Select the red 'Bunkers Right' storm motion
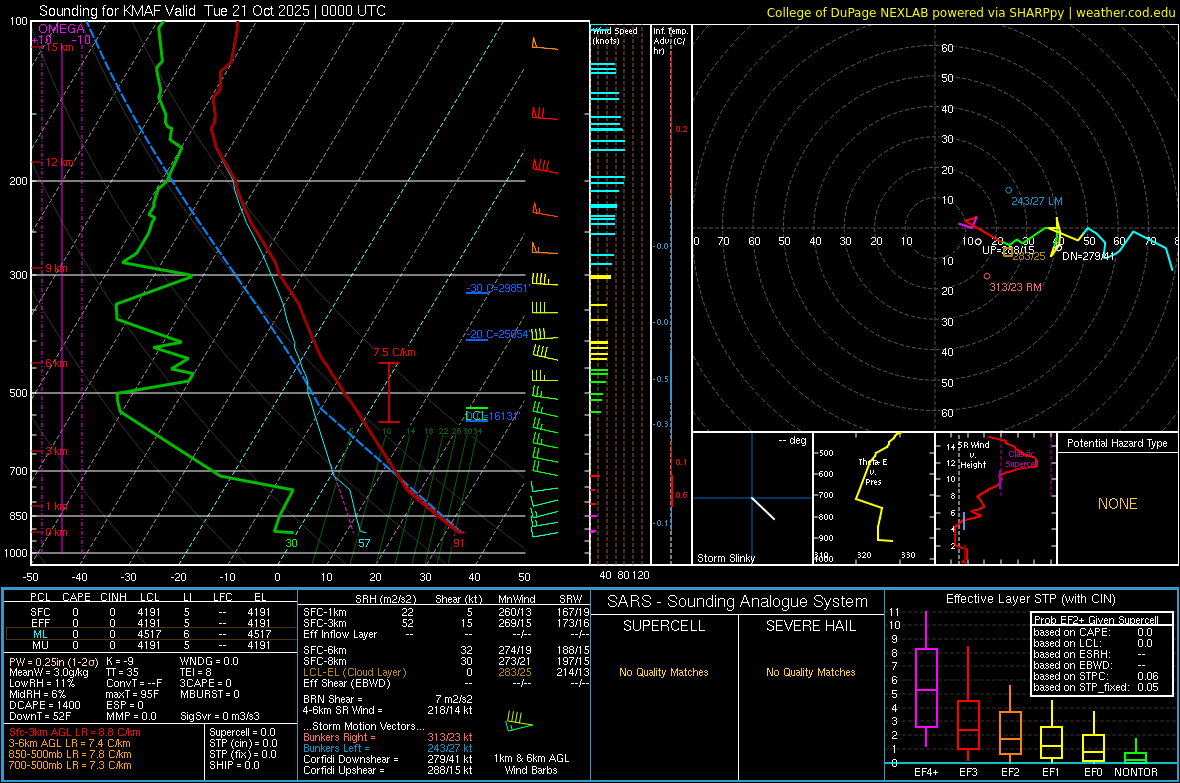 [388, 737]
